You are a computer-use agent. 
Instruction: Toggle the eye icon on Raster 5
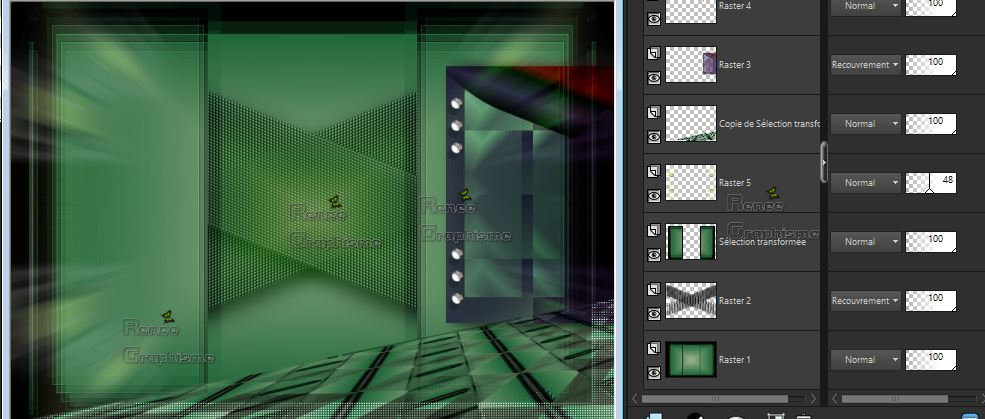point(654,195)
